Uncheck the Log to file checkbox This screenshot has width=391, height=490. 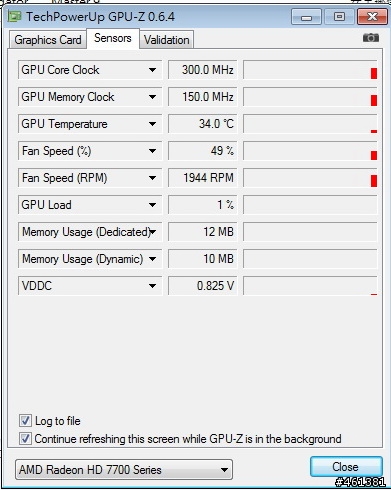(x=25, y=421)
